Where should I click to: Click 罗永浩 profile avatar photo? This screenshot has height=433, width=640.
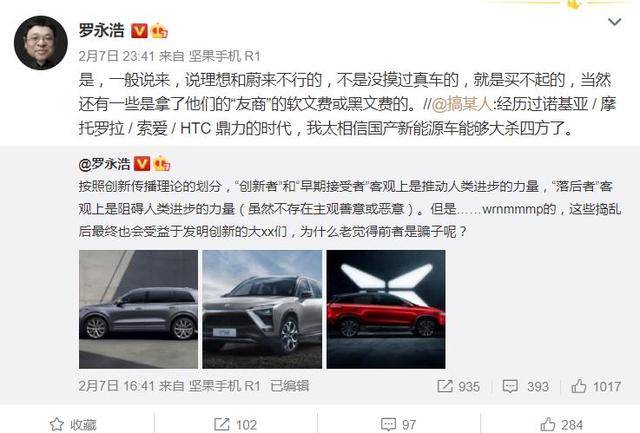pos(41,43)
